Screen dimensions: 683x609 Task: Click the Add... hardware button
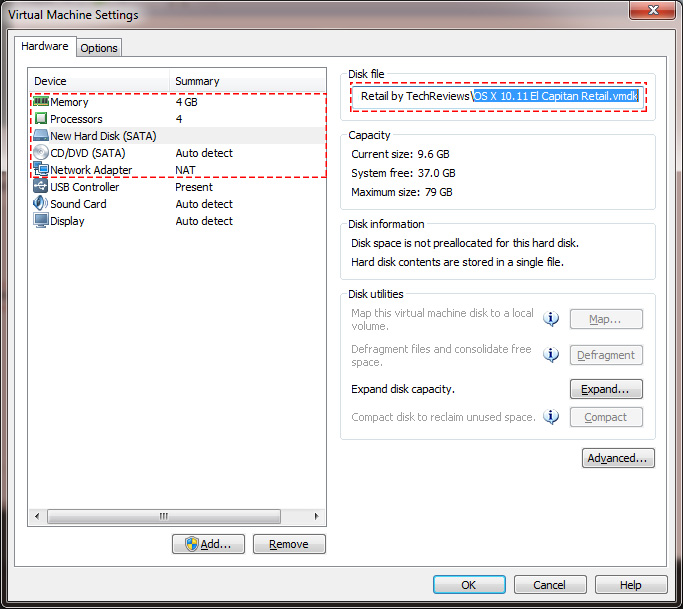[x=208, y=544]
